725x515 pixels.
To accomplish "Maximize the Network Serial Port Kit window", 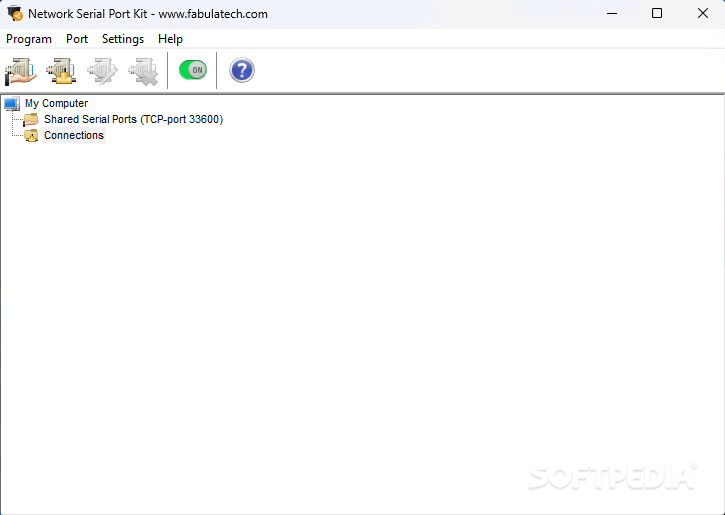I will (657, 13).
